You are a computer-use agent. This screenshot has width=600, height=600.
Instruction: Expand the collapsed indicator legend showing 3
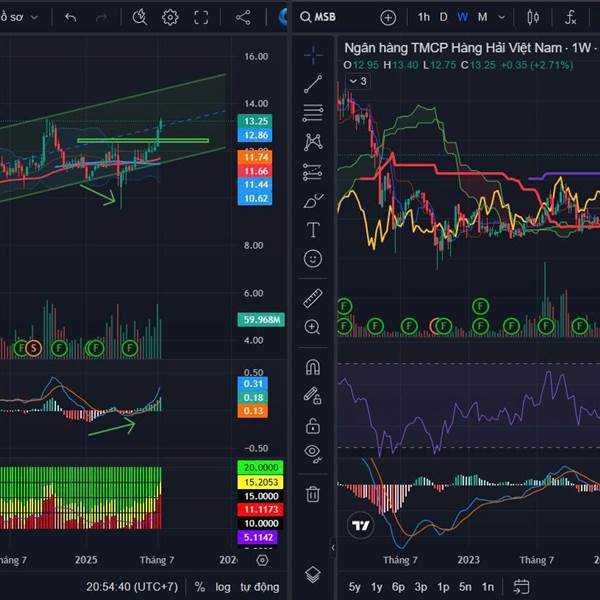click(358, 81)
